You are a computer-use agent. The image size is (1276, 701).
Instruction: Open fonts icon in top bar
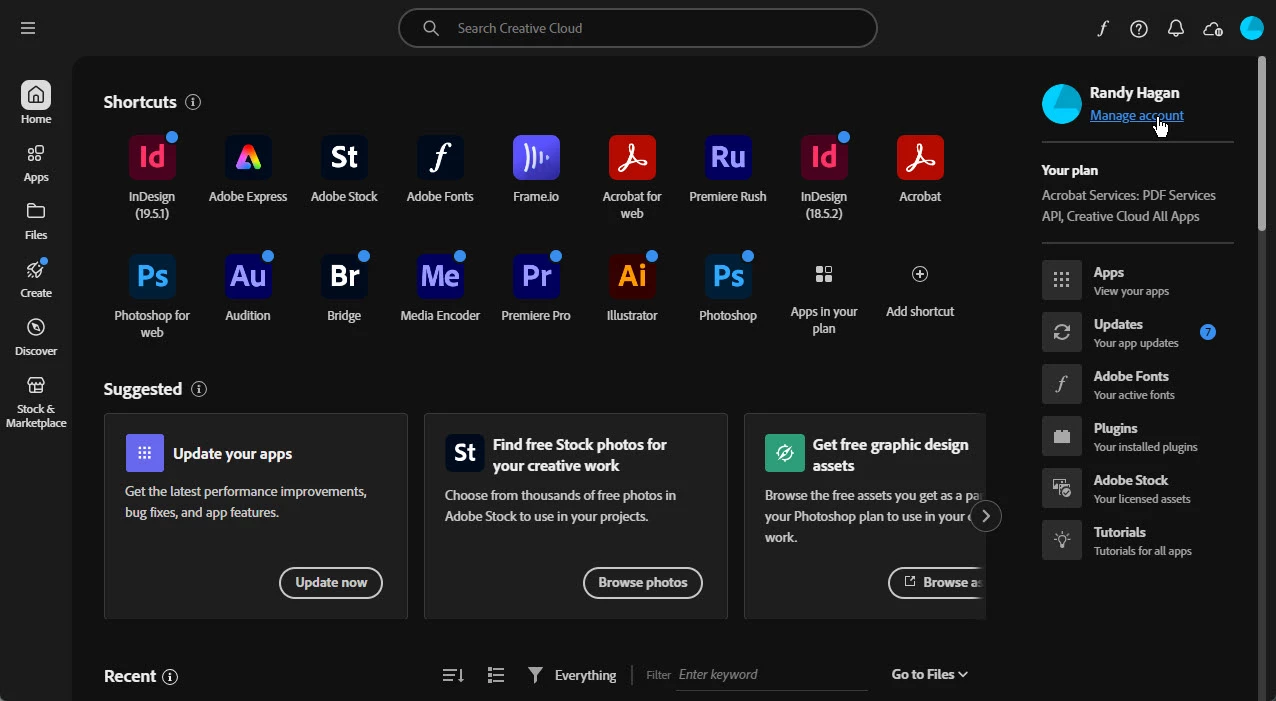click(1102, 28)
